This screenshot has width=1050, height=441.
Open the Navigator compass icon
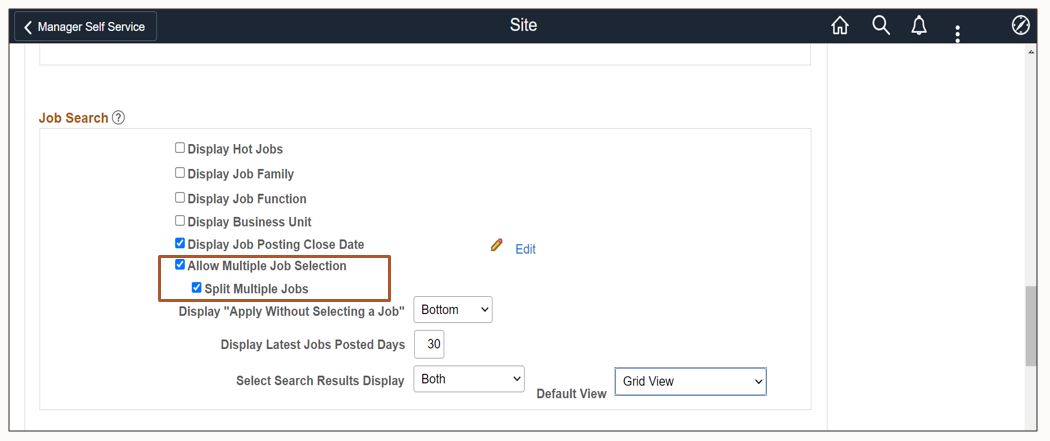[x=1020, y=26]
